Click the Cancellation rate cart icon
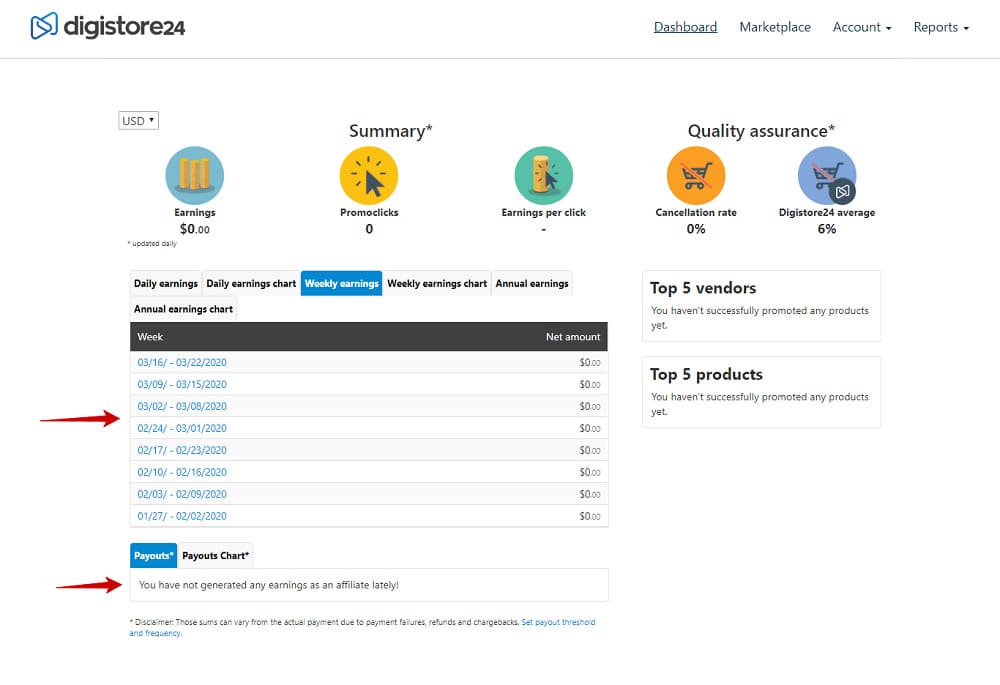Screen dimensions: 1000x685 click(696, 175)
